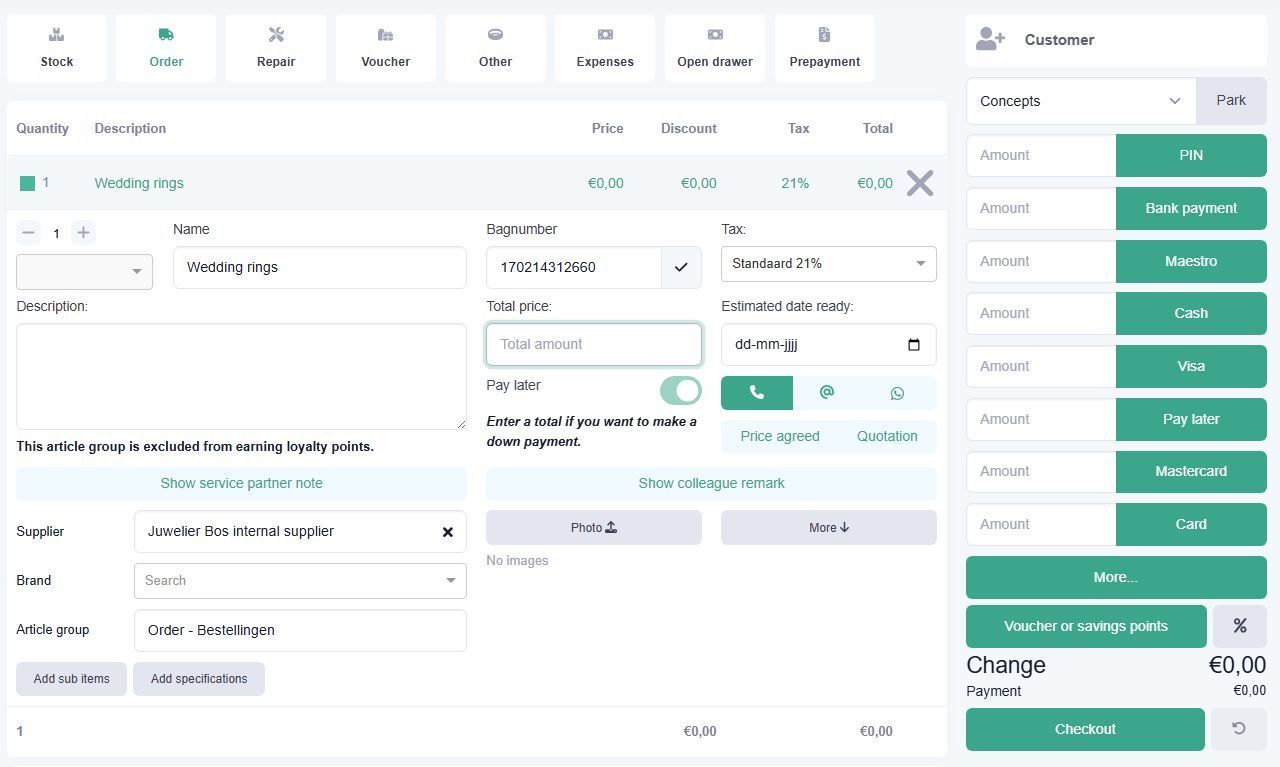Click the undo reset icon beside Checkout
This screenshot has width=1280, height=767.
tap(1238, 729)
